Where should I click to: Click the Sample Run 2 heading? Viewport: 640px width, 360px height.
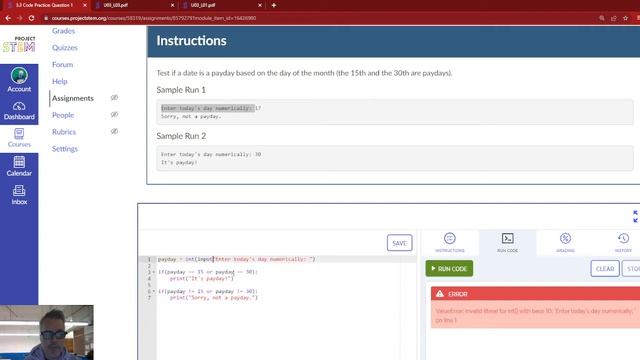181,136
